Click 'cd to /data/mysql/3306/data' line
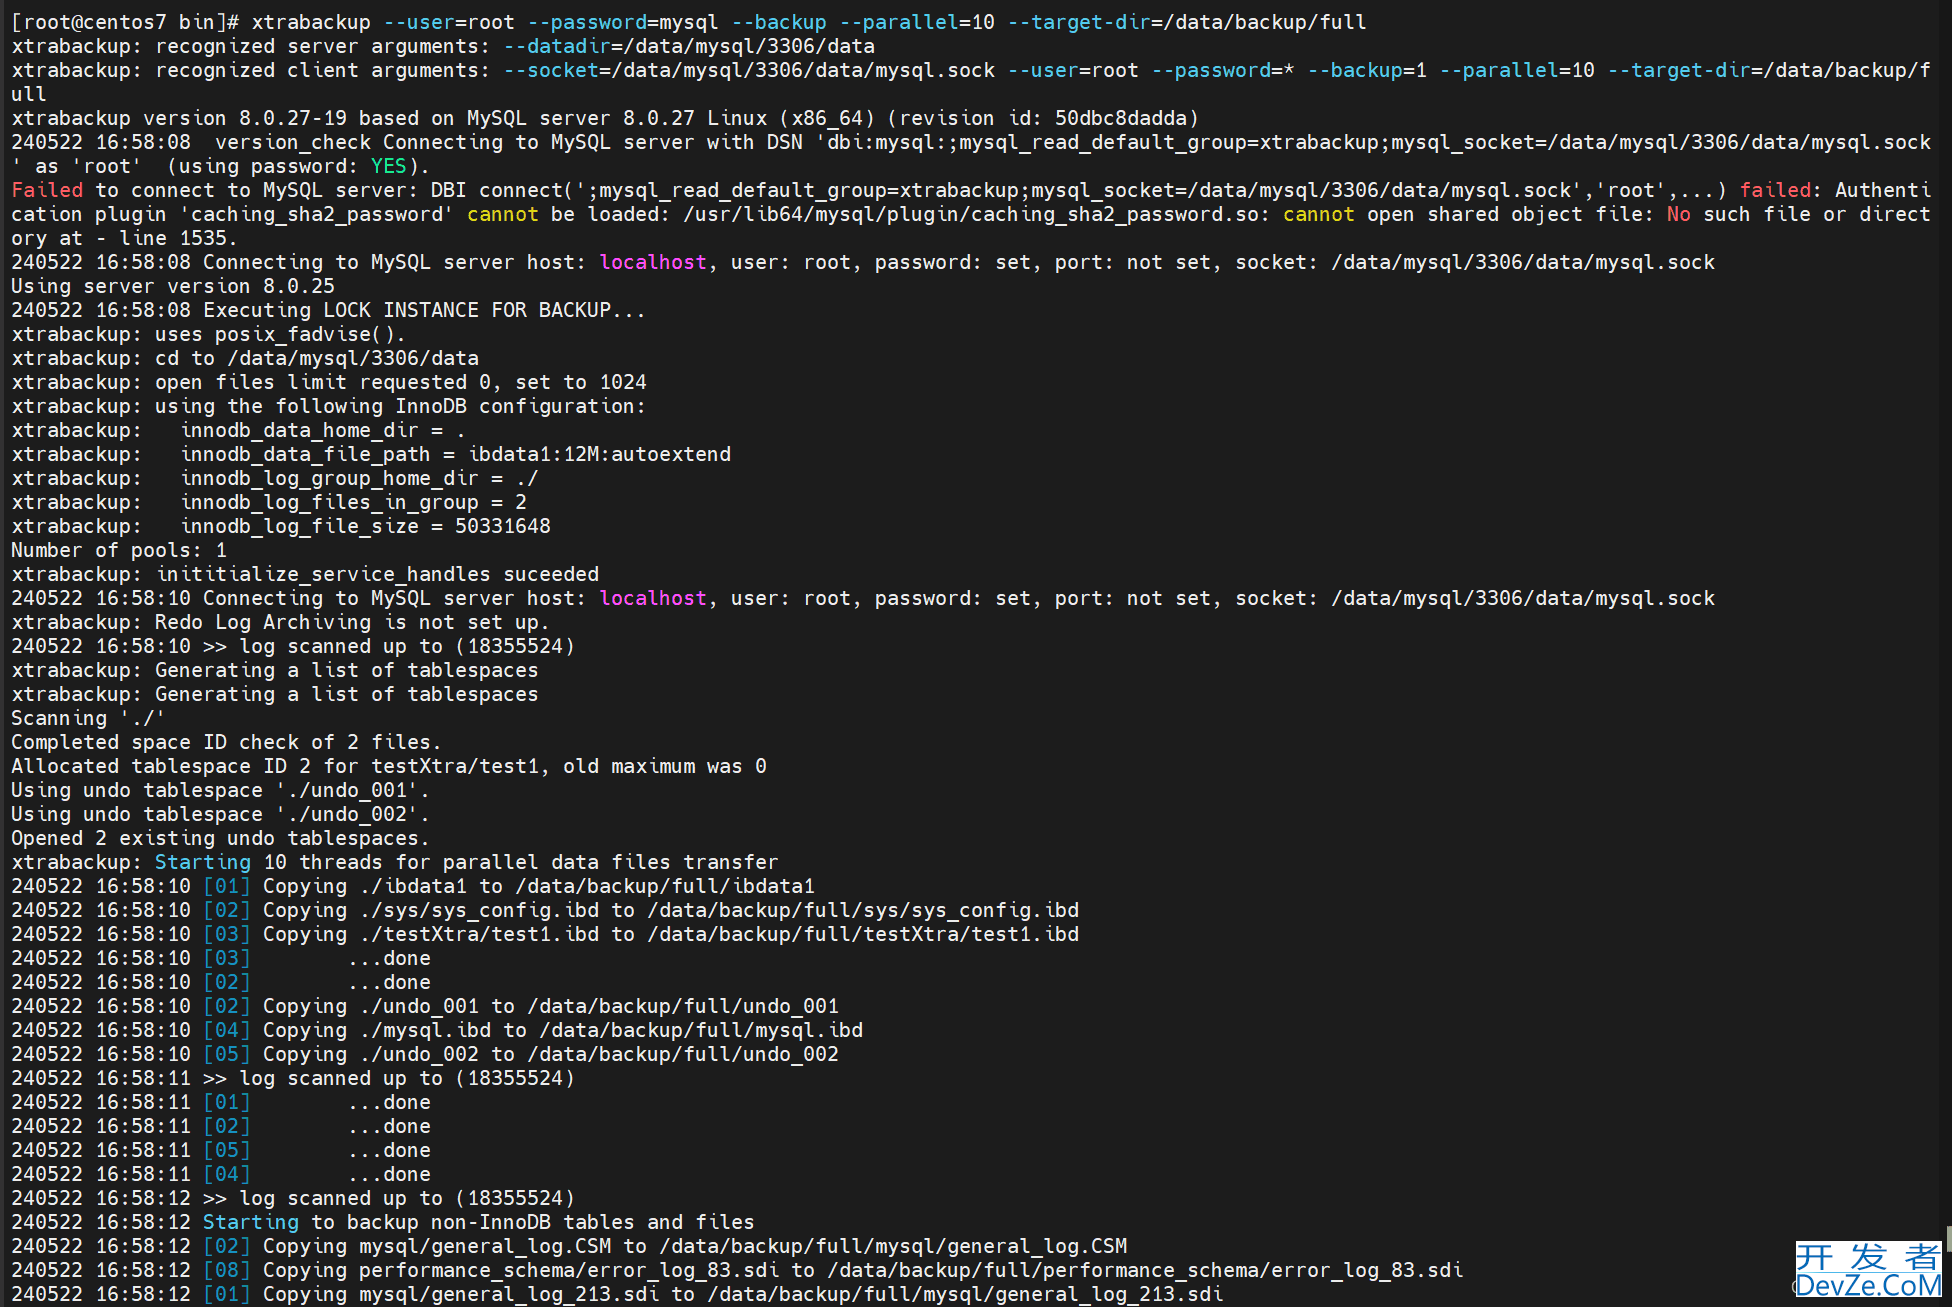 [x=245, y=358]
